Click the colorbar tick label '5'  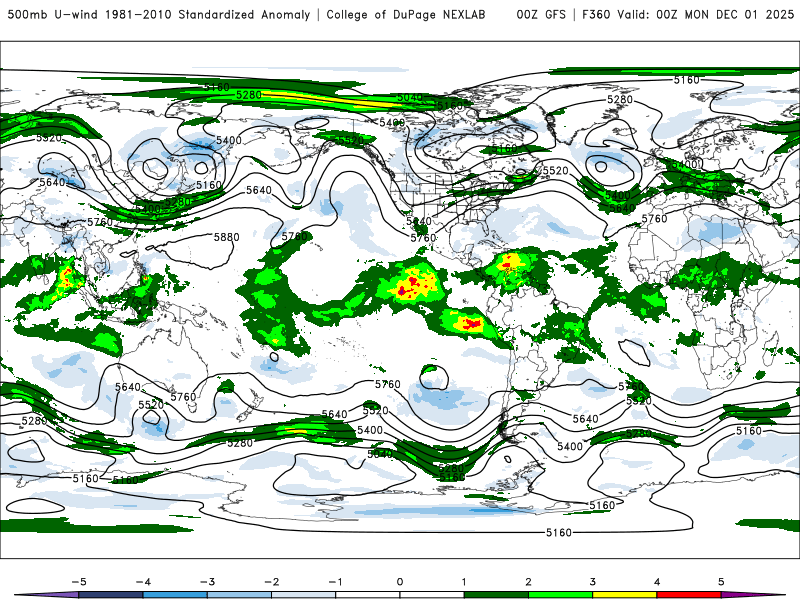pyautogui.click(x=721, y=582)
